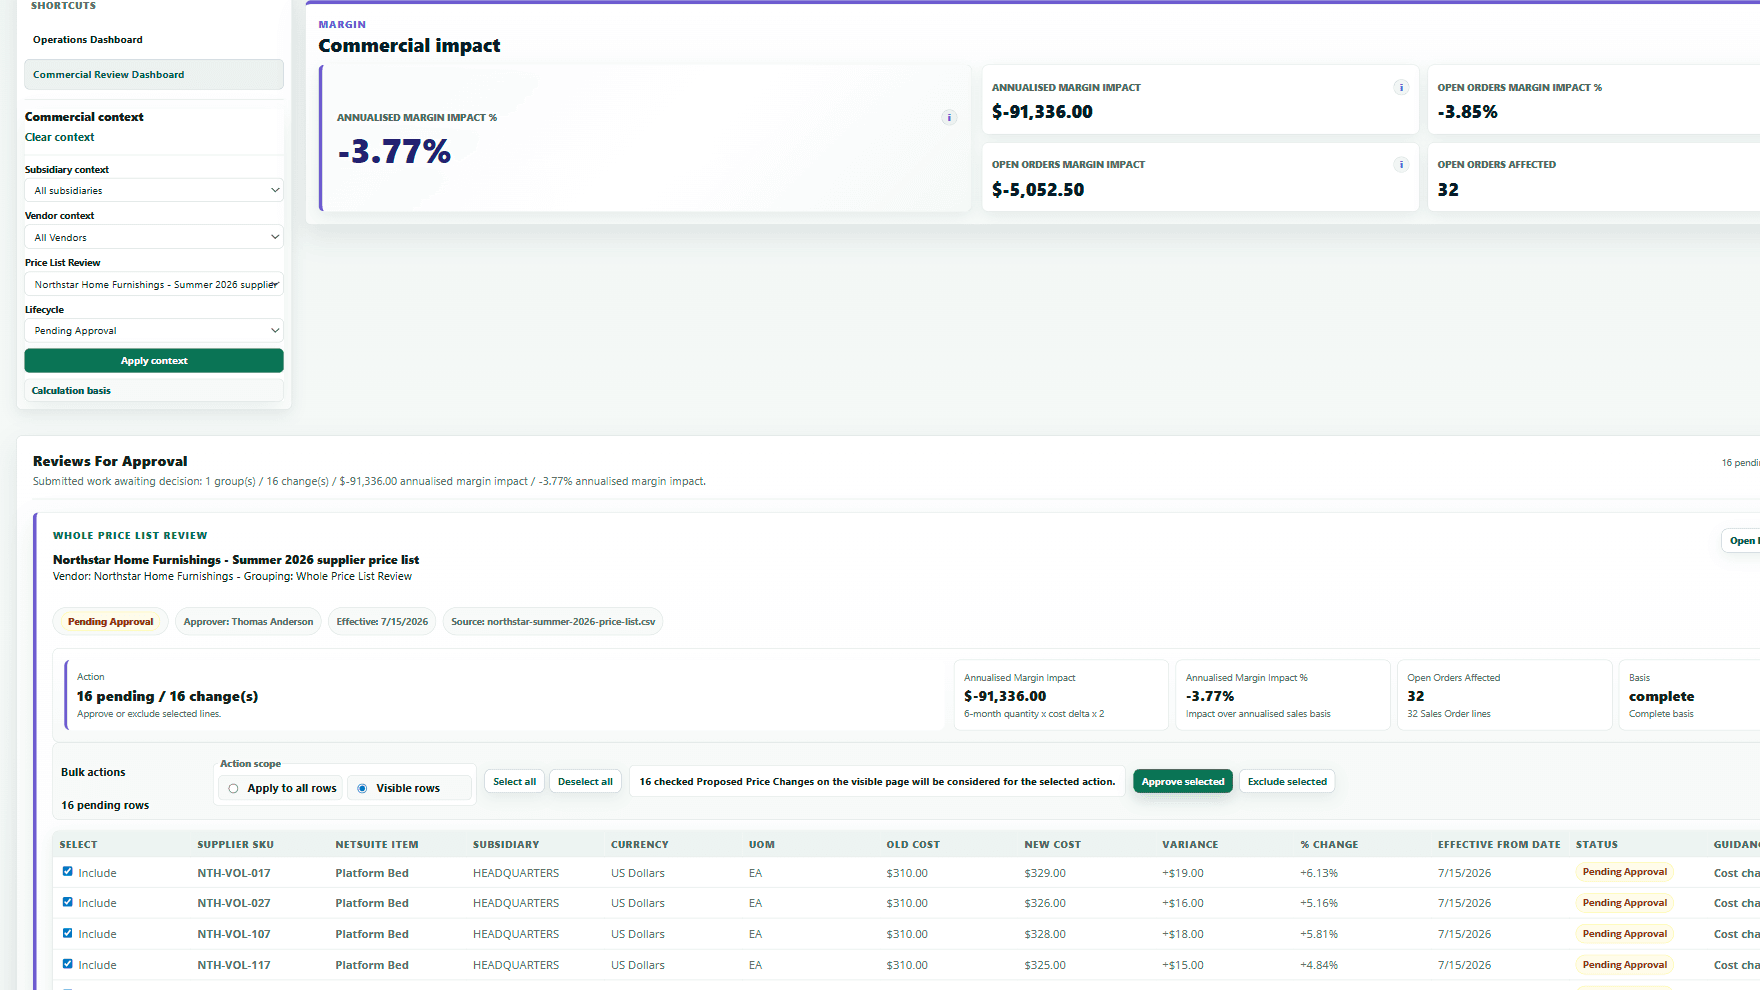Click Select all button
This screenshot has height=990, width=1760.
click(515, 782)
